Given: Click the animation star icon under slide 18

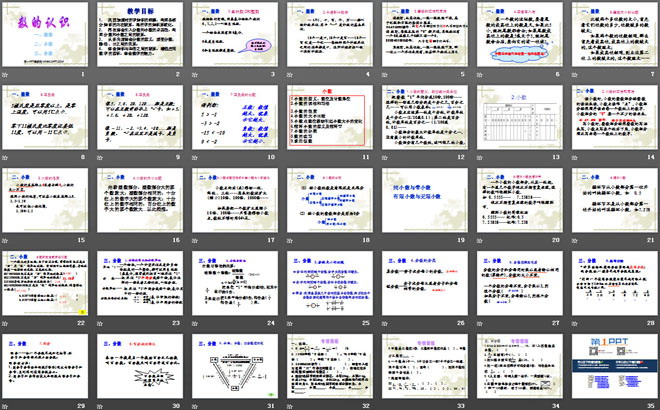Looking at the screenshot, I should tap(290, 240).
